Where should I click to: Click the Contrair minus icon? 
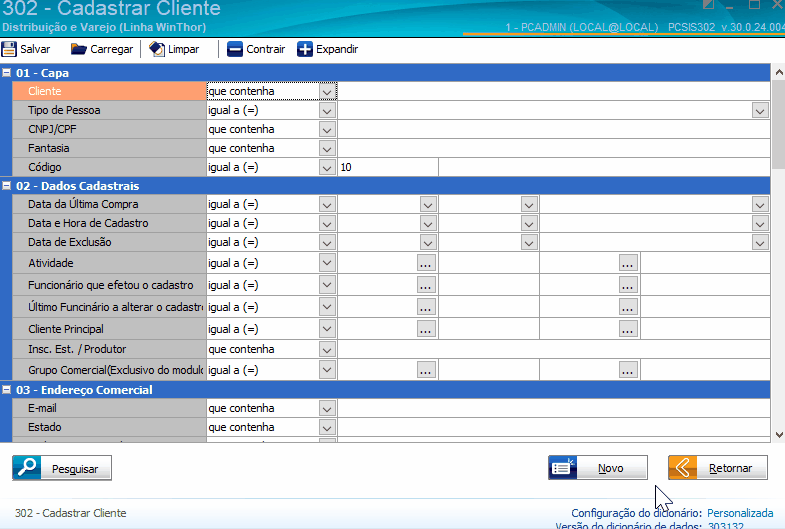click(235, 49)
